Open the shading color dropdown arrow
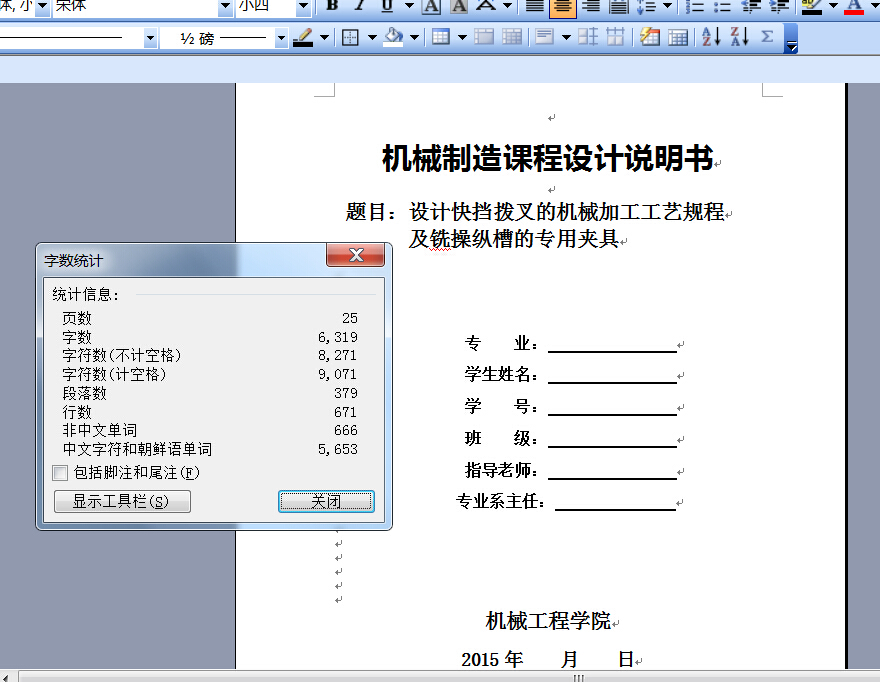Image resolution: width=880 pixels, height=682 pixels. [415, 38]
